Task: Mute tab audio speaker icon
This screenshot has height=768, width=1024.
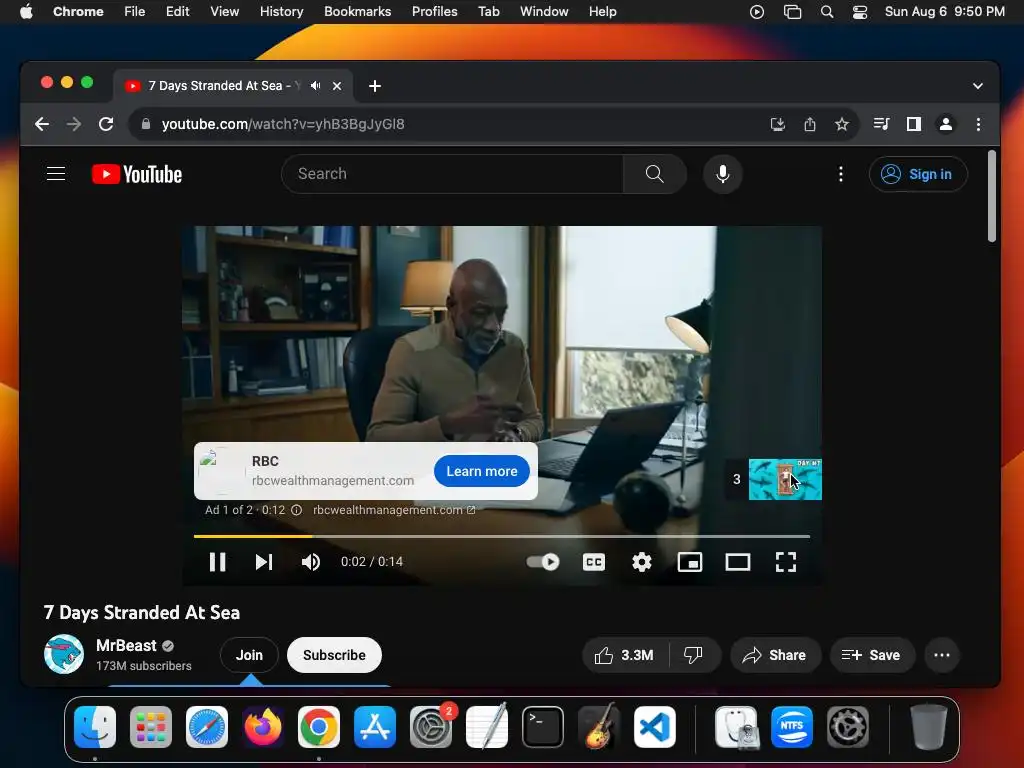Action: [315, 86]
